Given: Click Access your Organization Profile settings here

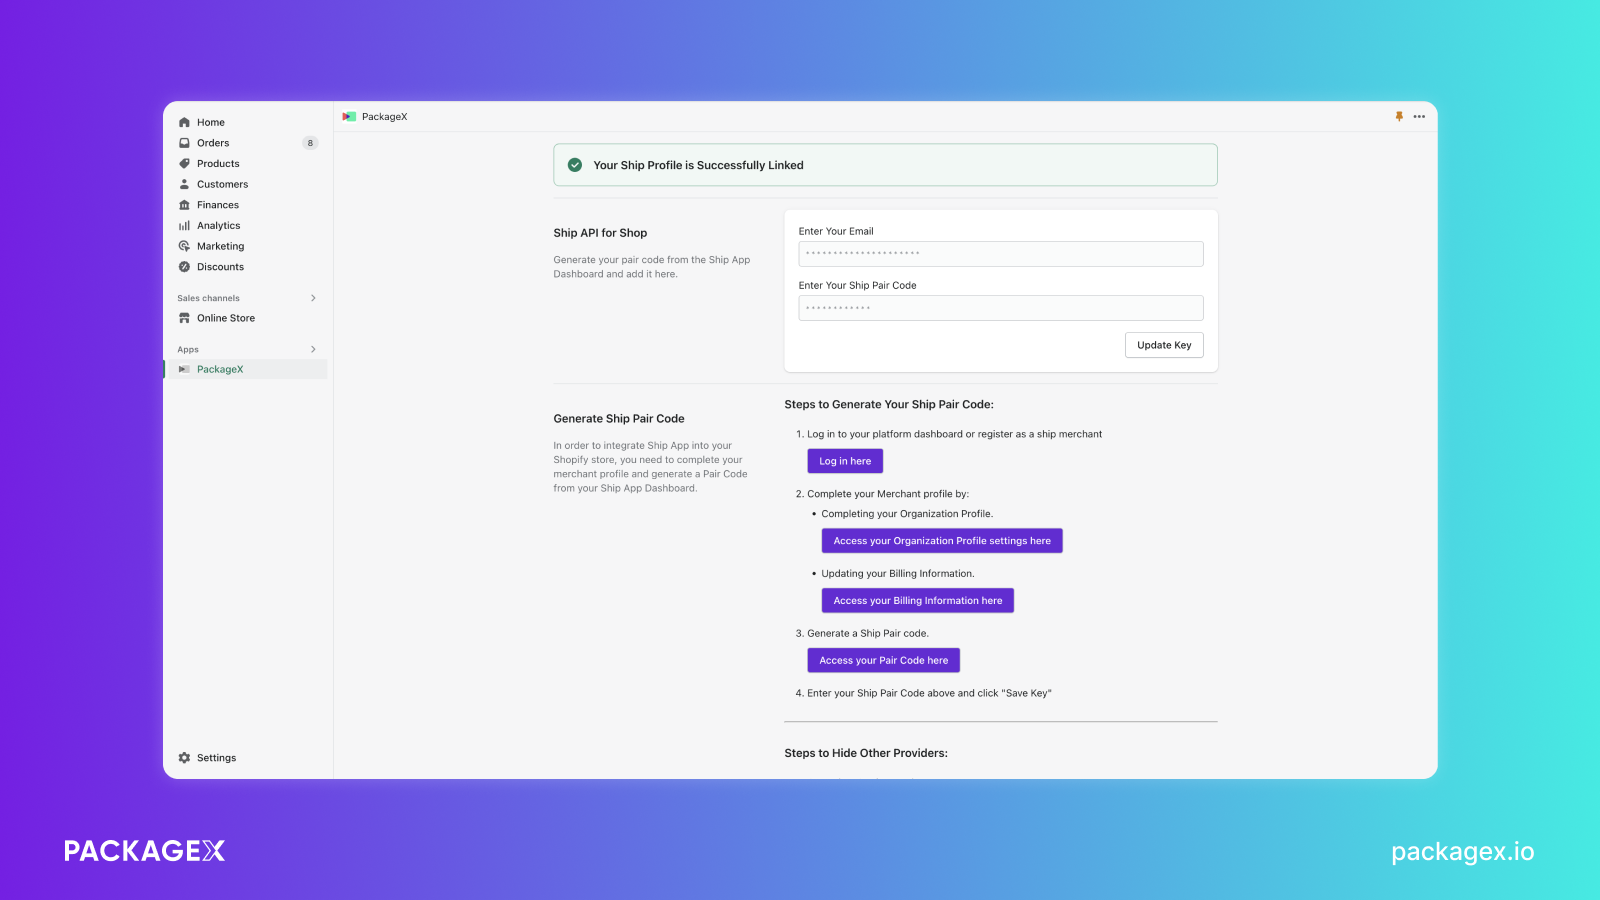Looking at the screenshot, I should click(x=942, y=541).
